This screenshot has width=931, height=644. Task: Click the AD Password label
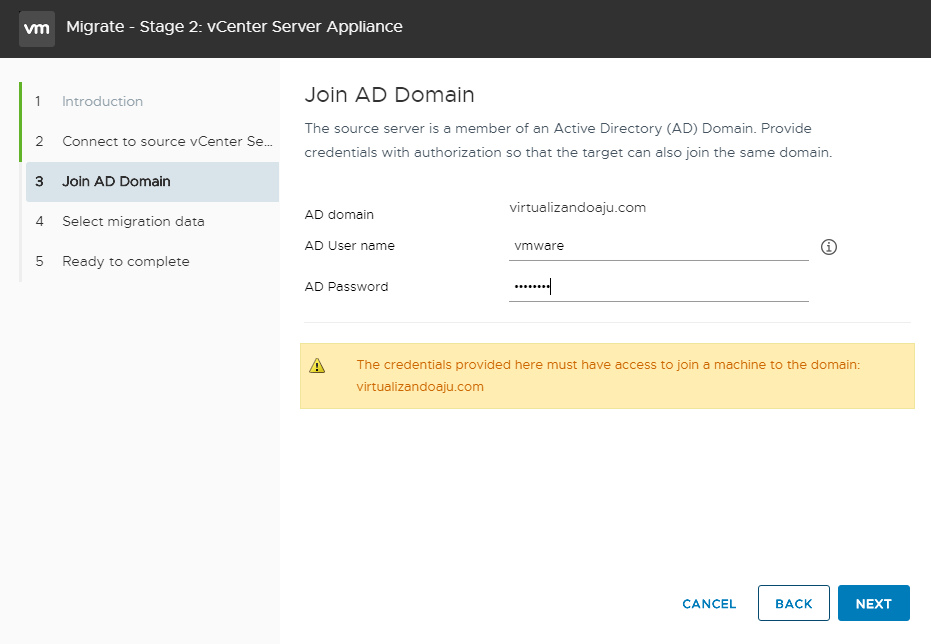click(x=346, y=287)
